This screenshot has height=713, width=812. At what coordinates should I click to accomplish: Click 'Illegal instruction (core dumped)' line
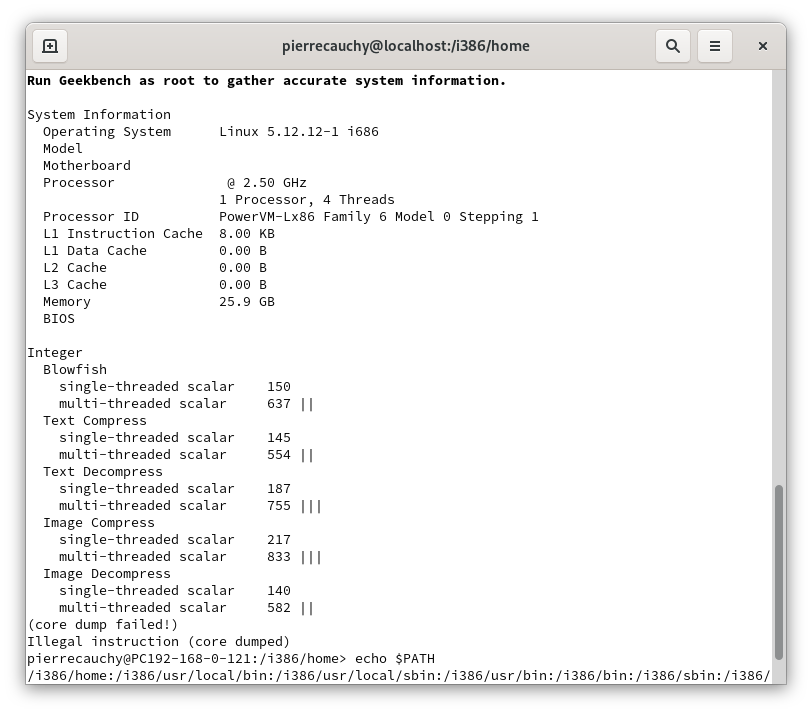tap(158, 642)
